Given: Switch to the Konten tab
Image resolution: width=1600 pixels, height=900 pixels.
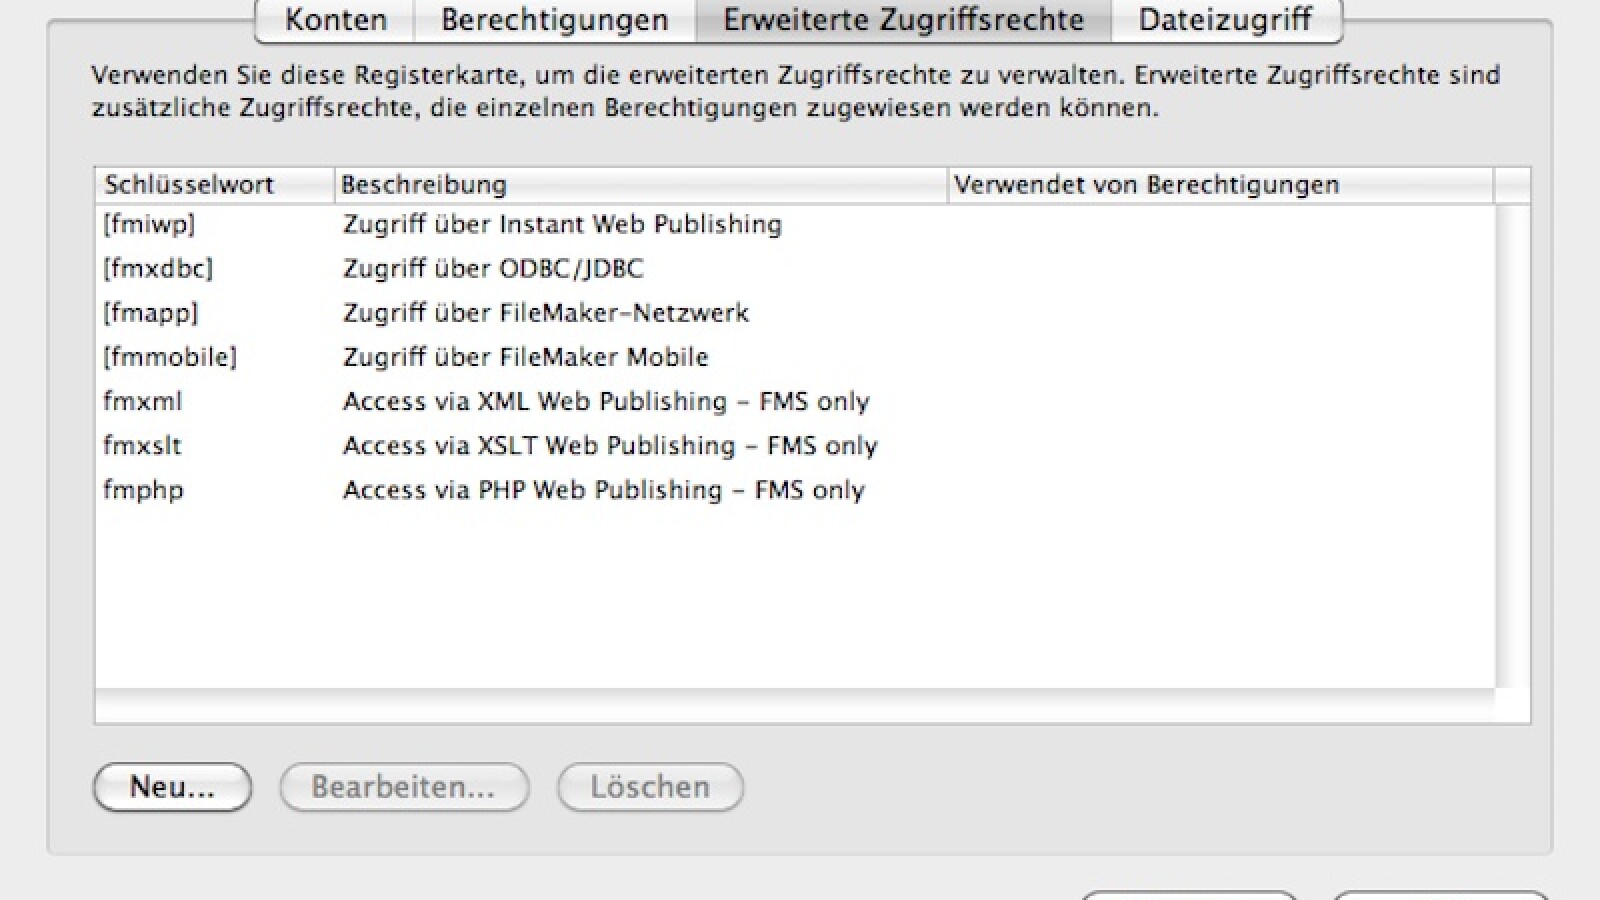Looking at the screenshot, I should click(x=334, y=19).
